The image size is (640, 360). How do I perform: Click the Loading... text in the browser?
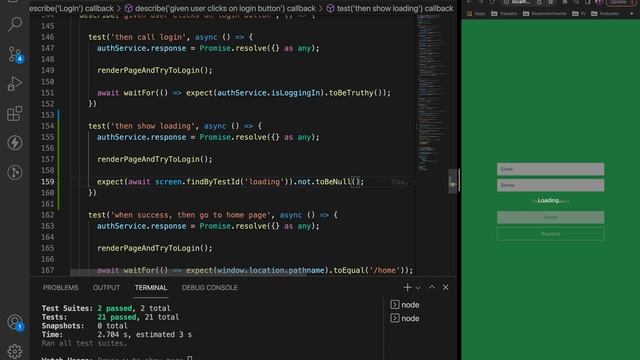point(549,200)
